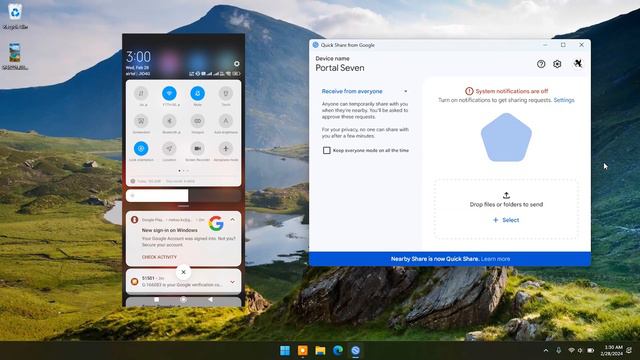Click the 3:00 clock on phone panel
Screen dimensions: 640x360
(138, 57)
